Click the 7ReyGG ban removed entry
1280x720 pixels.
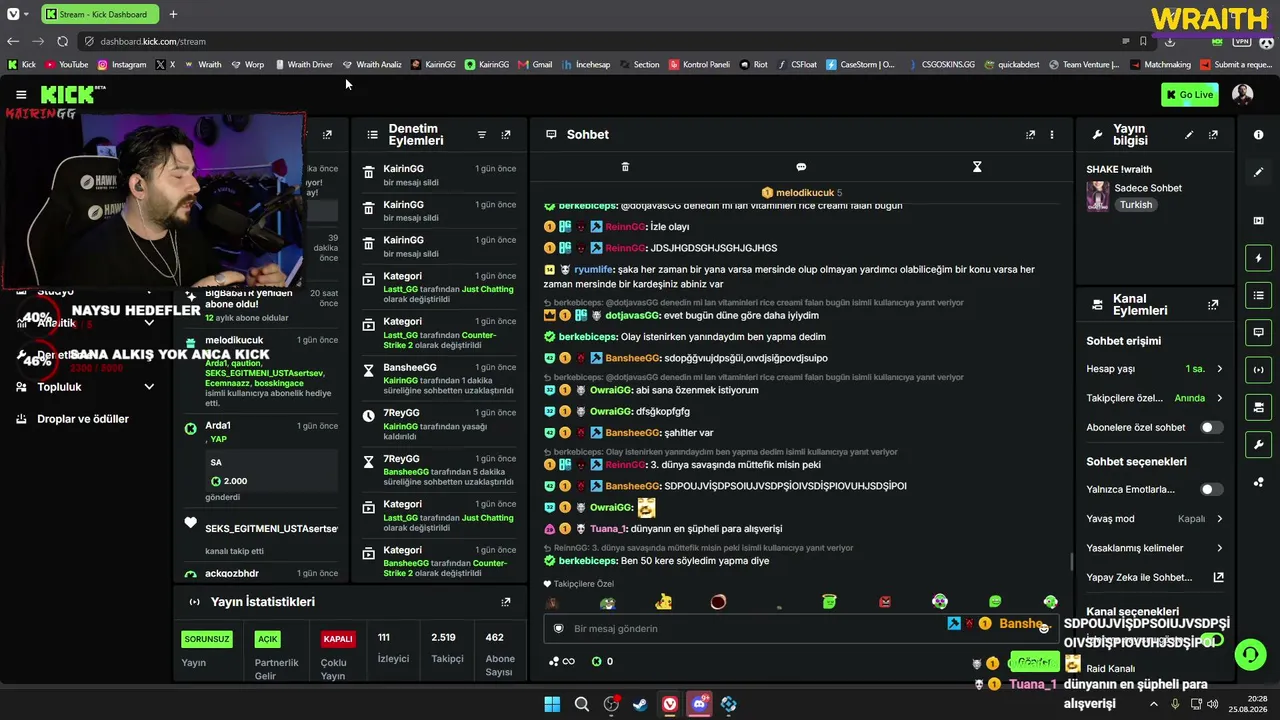(x=438, y=425)
